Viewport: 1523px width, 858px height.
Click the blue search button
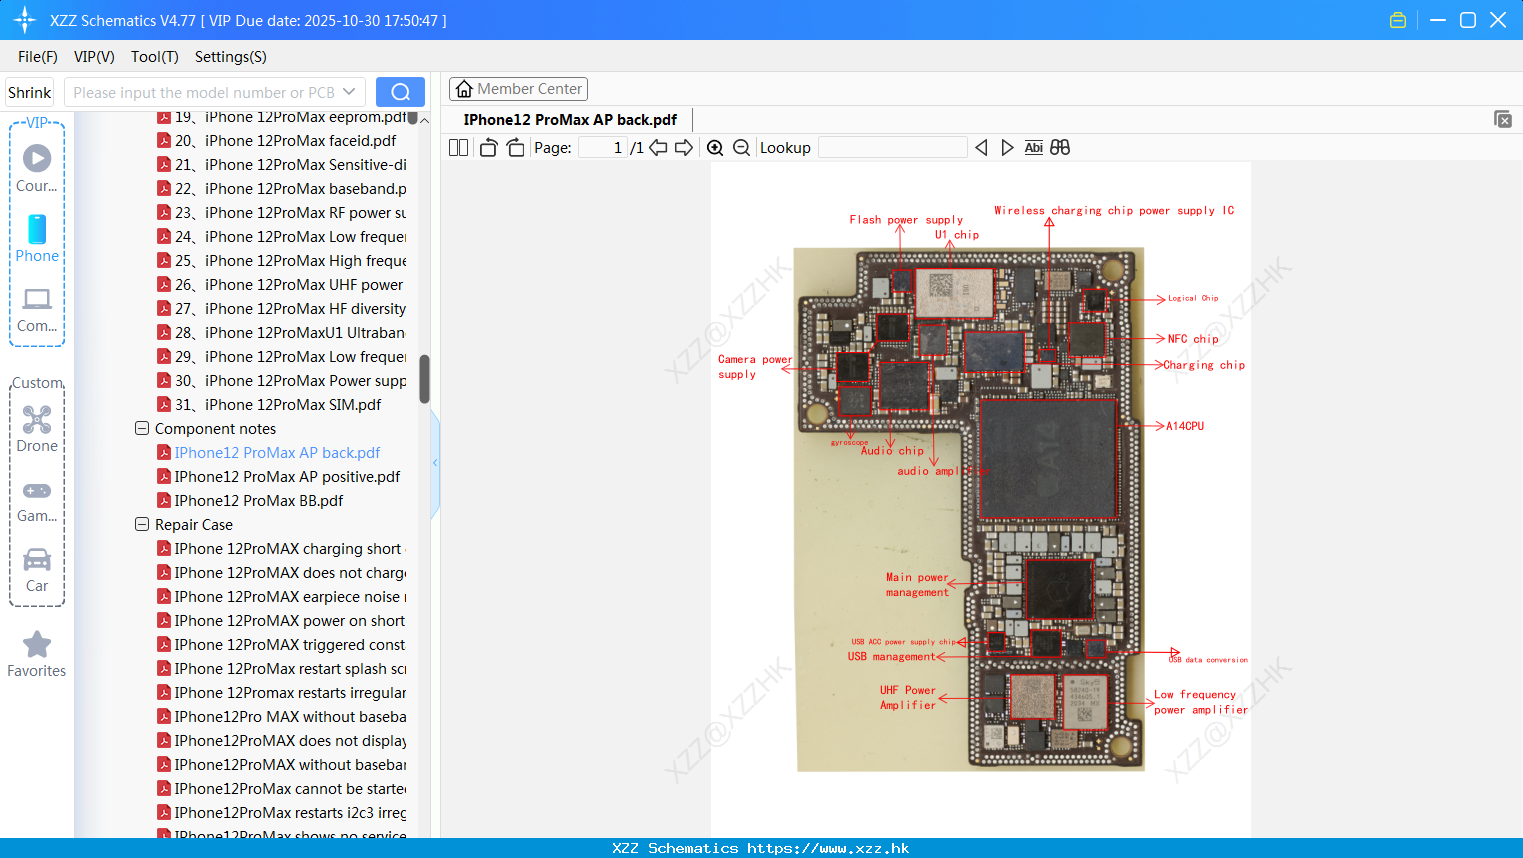pos(400,92)
